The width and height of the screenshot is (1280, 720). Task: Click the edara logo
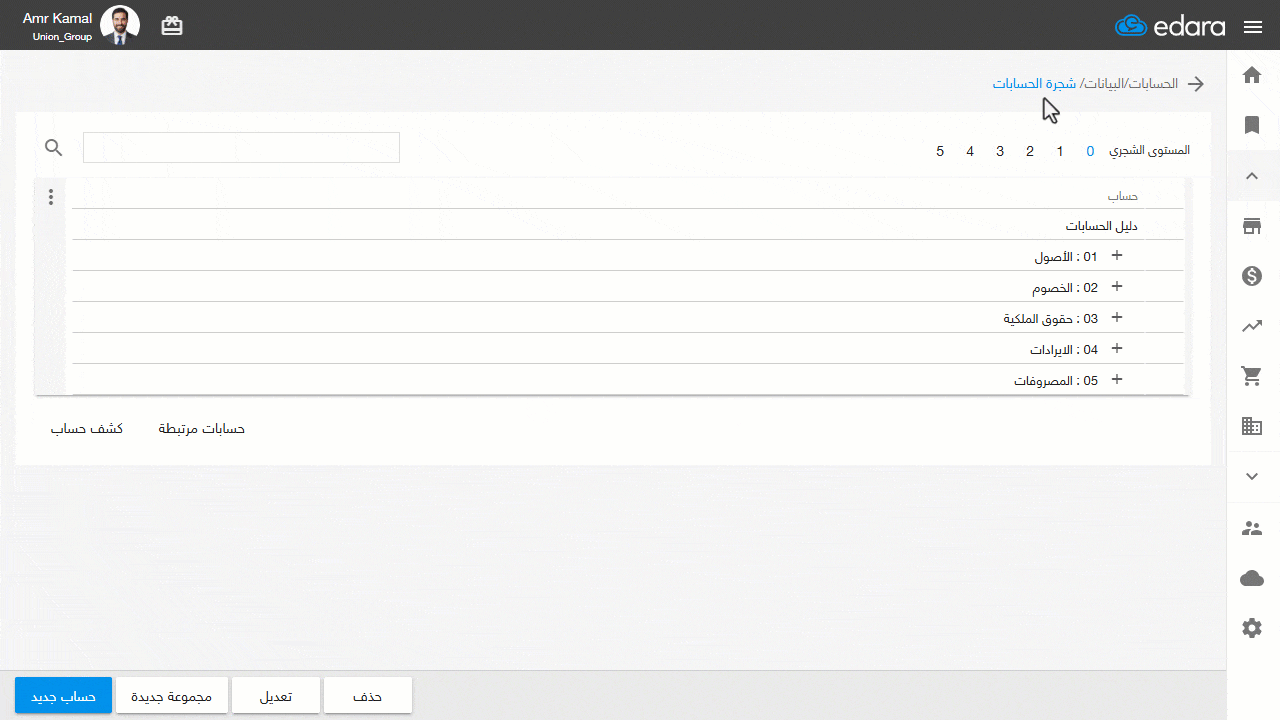1170,26
